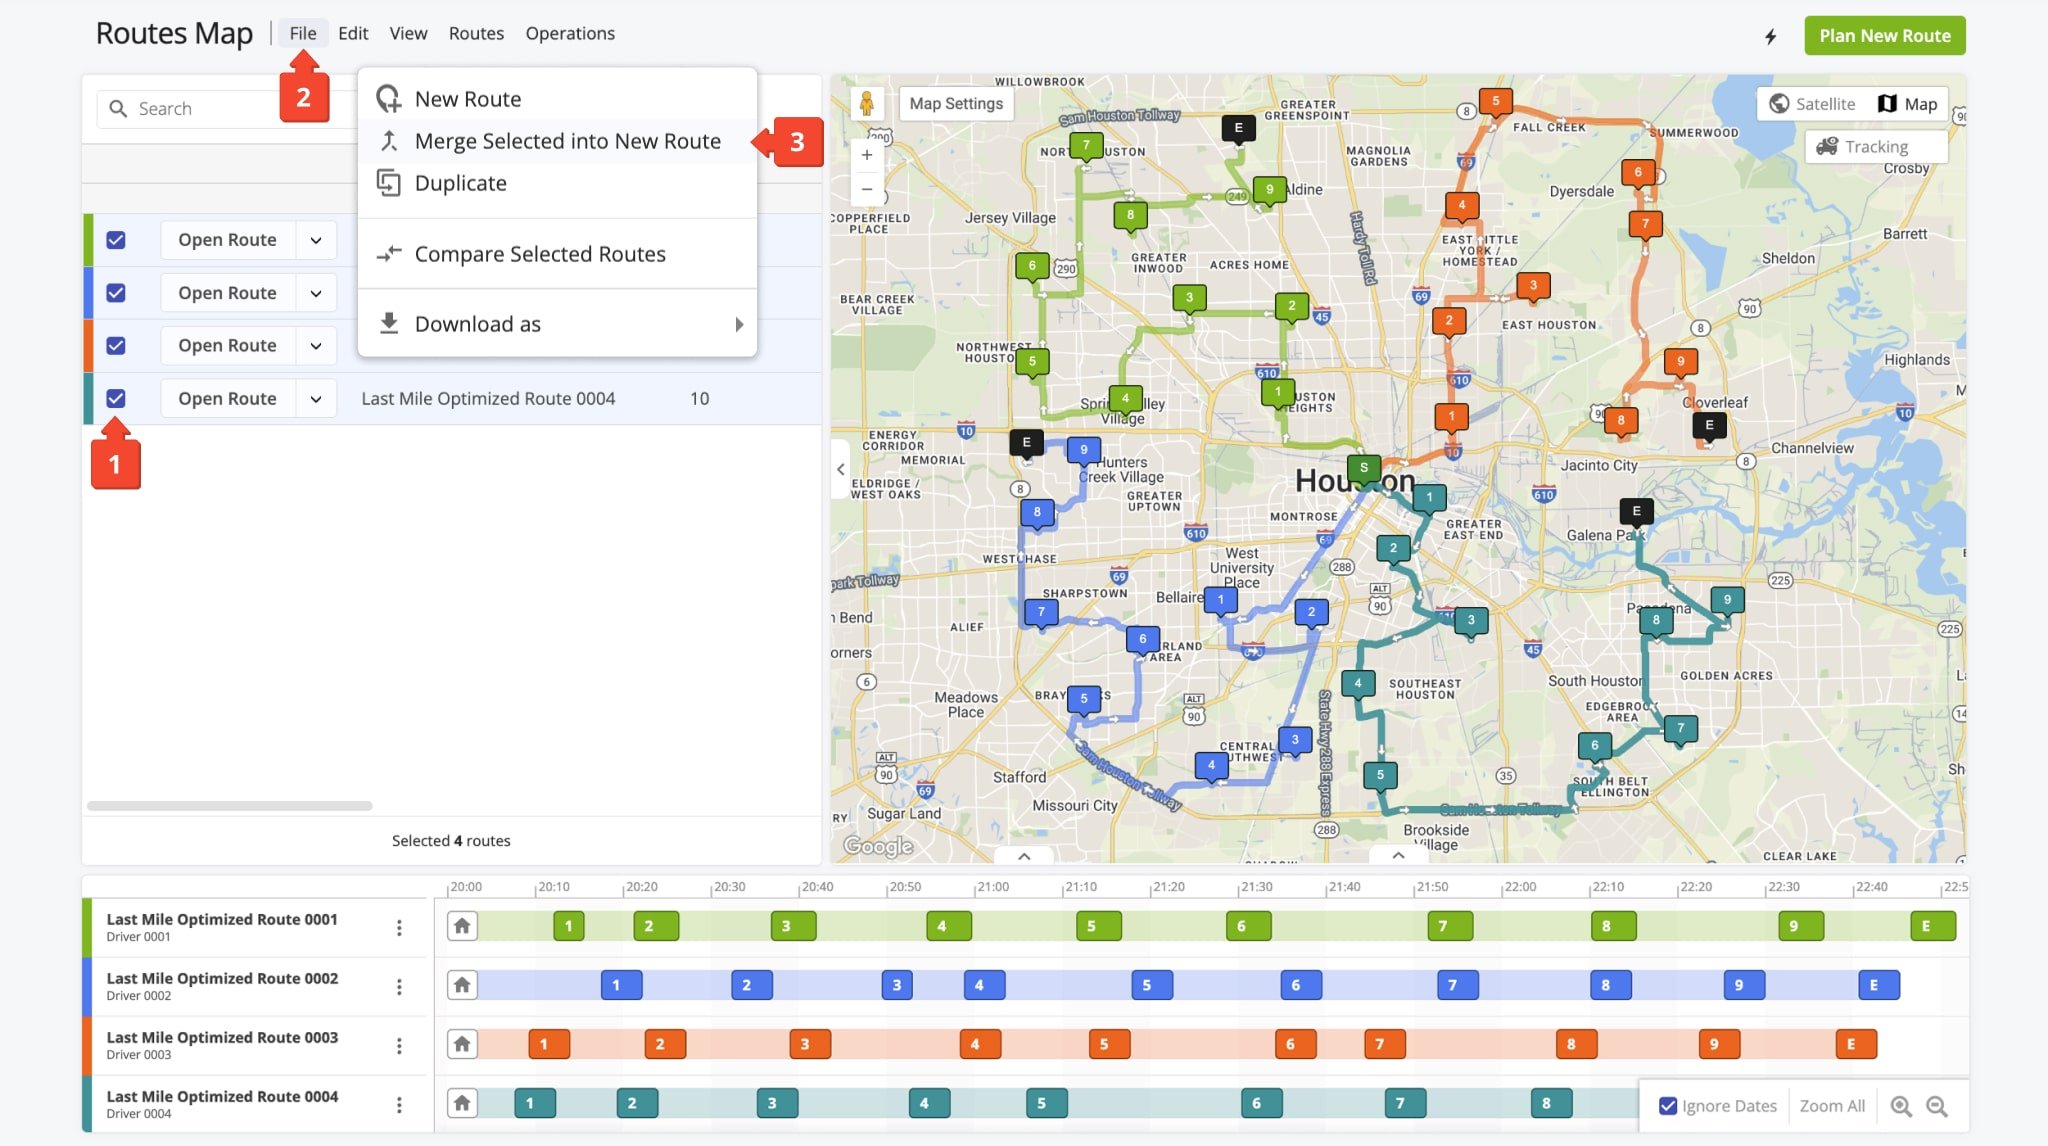Click the Download as icon

[x=389, y=323]
